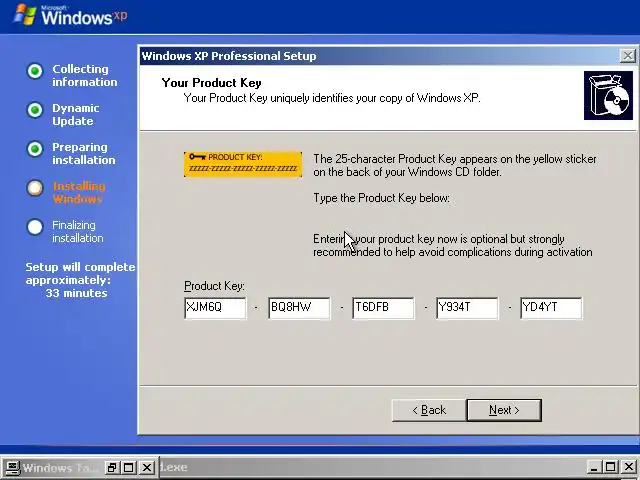Screen dimensions: 640x480
Task: Minimize the .exe outer window
Action: pos(594,467)
